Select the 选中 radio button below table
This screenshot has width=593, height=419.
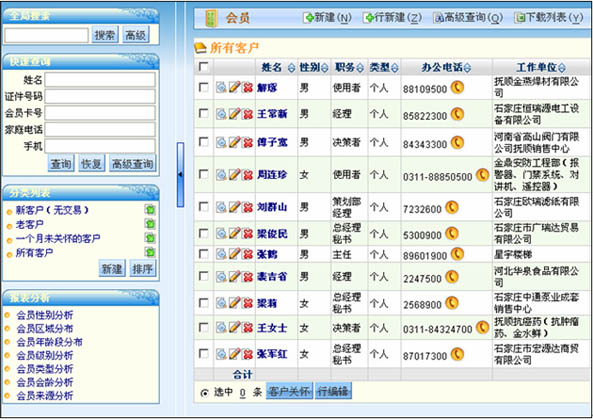tap(204, 393)
